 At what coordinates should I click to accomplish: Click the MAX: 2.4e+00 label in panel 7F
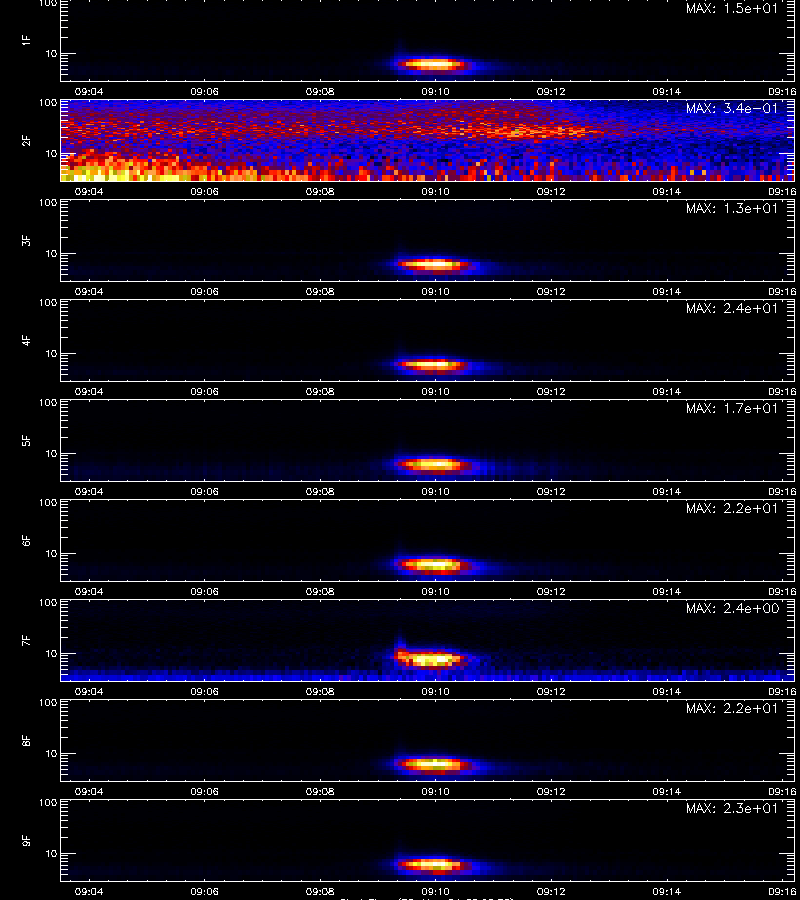click(x=732, y=608)
